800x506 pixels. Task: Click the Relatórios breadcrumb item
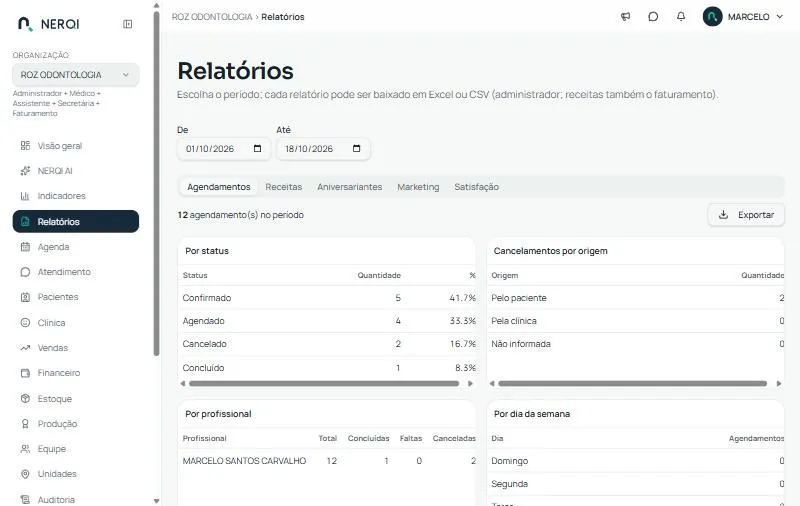(x=283, y=17)
